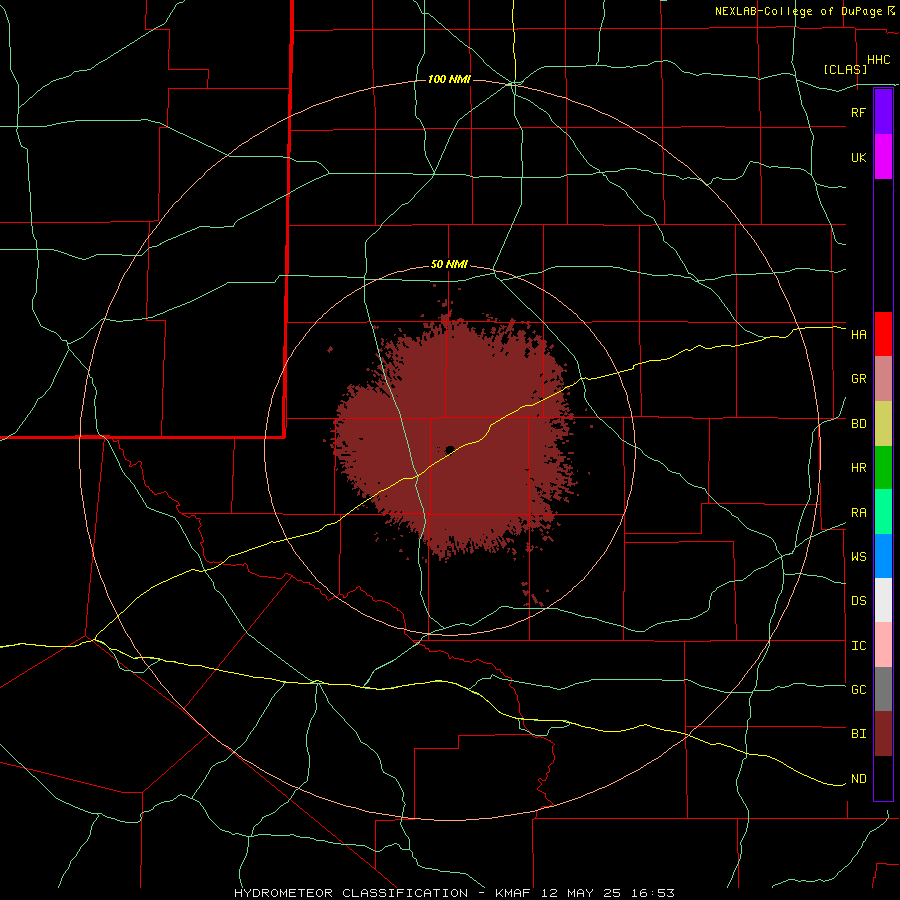Screen dimensions: 900x900
Task: Click the green HR legend swatch
Action: click(x=883, y=467)
